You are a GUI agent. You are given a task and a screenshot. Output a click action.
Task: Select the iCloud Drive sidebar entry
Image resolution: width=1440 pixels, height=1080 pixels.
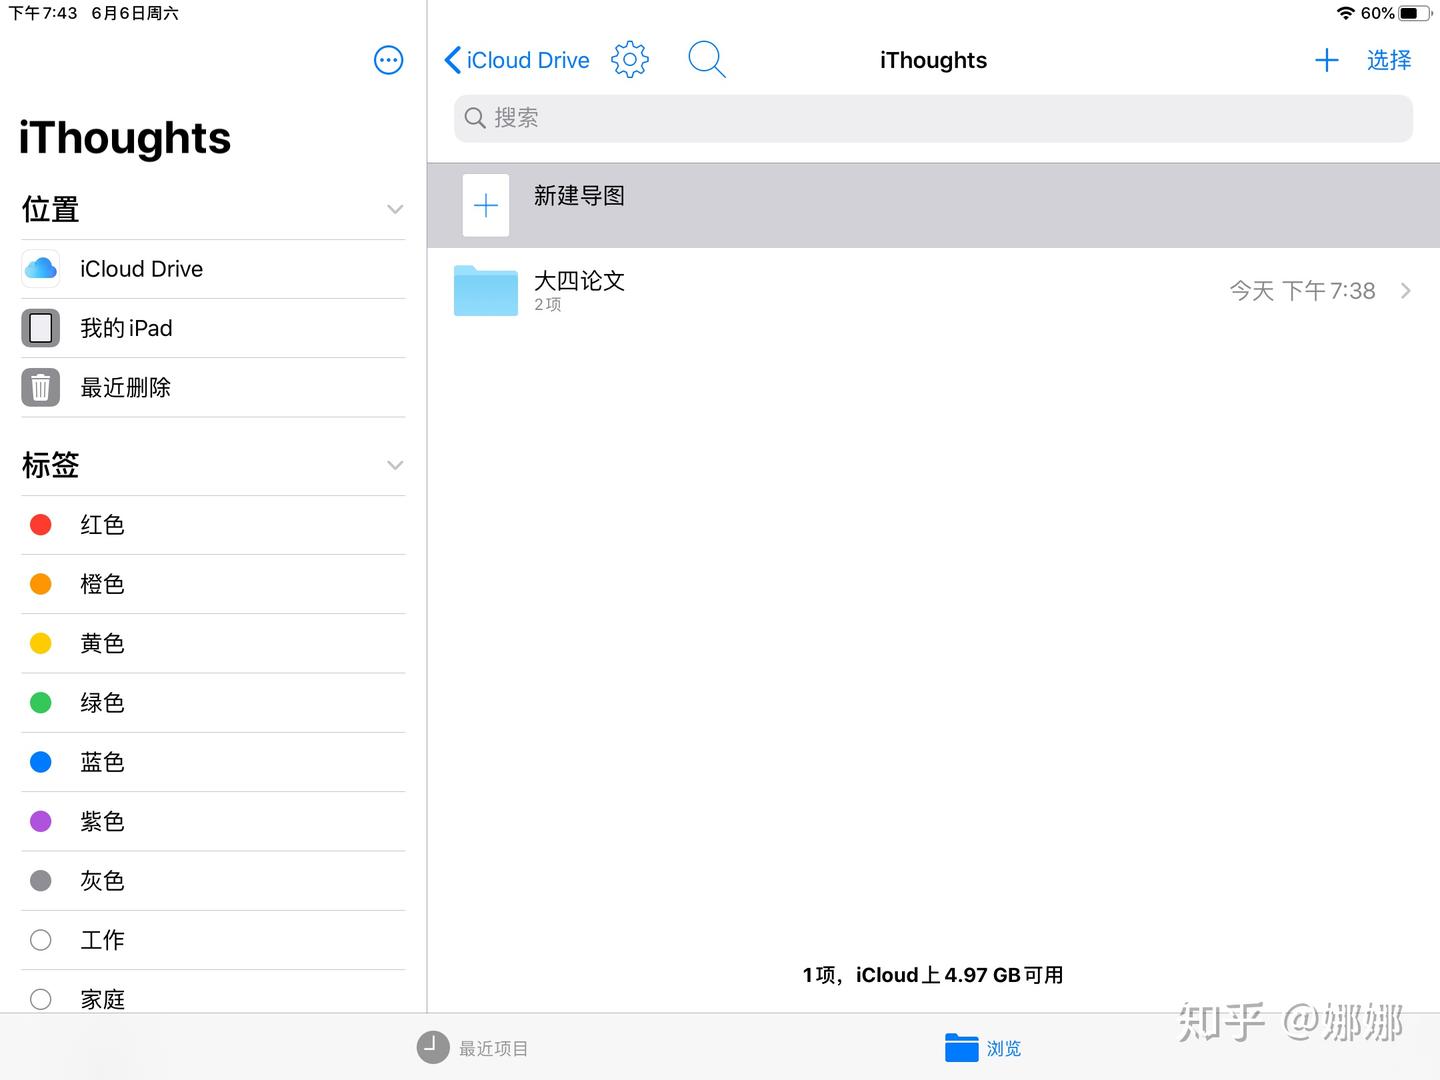(x=141, y=268)
